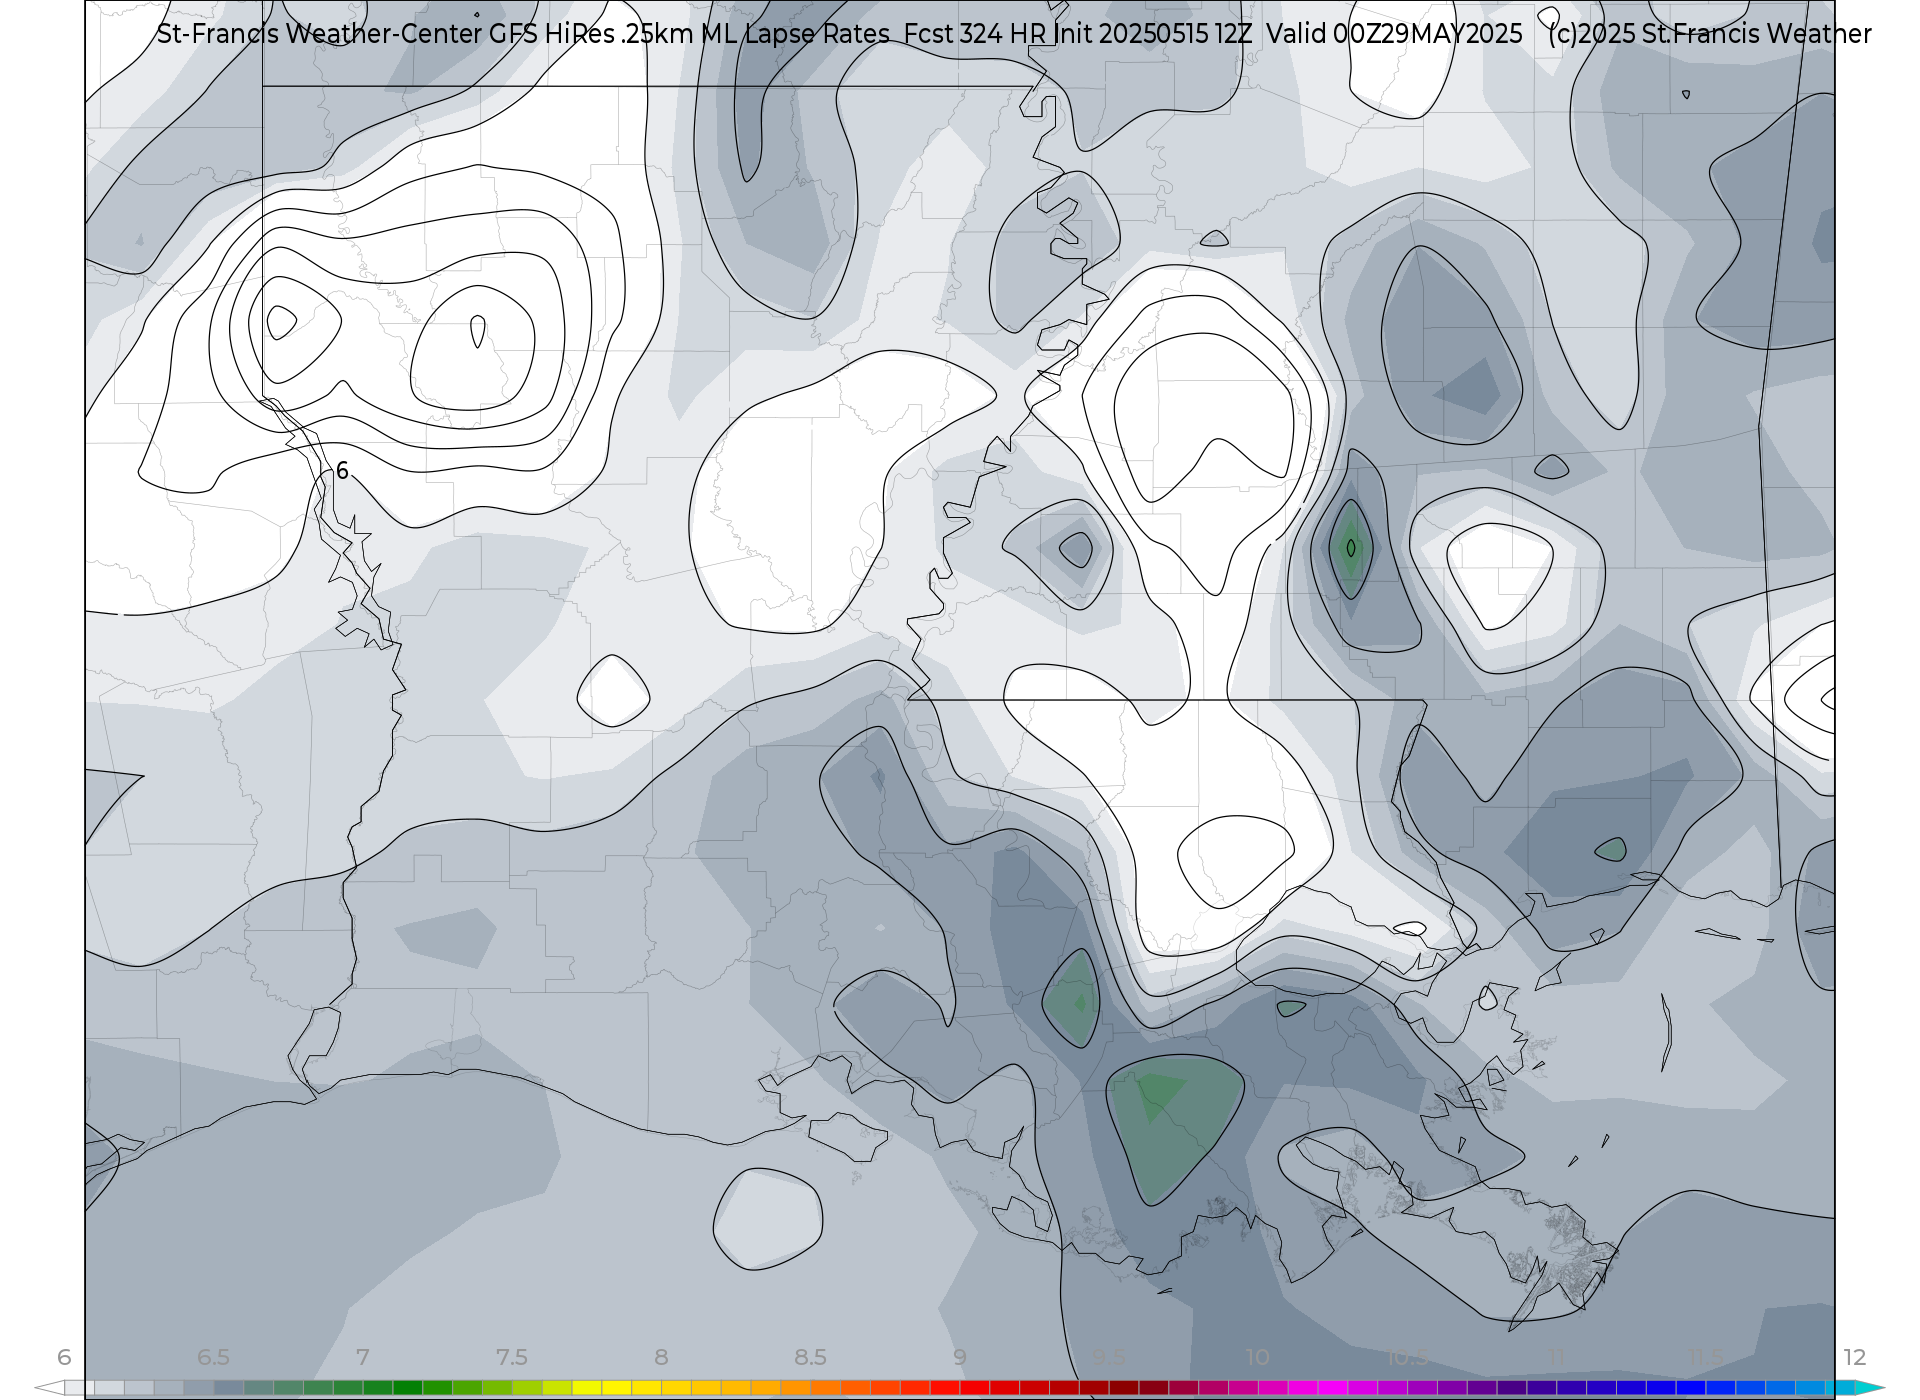
Task: Click the colorbar tick label "8.5"
Action: click(810, 1357)
